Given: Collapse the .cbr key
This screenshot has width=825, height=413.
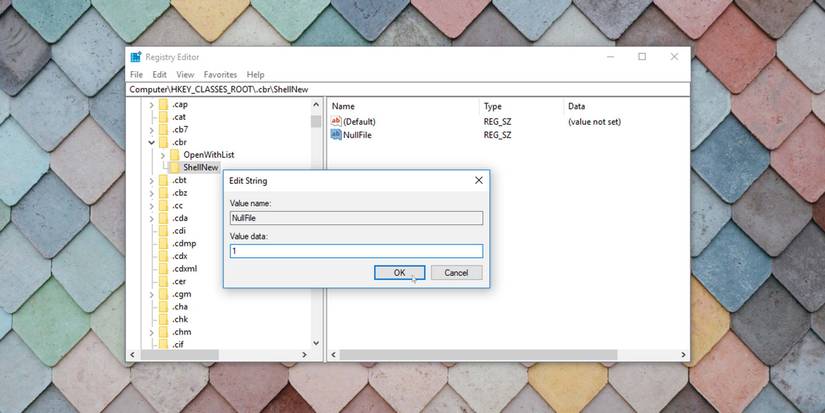Looking at the screenshot, I should [x=152, y=143].
